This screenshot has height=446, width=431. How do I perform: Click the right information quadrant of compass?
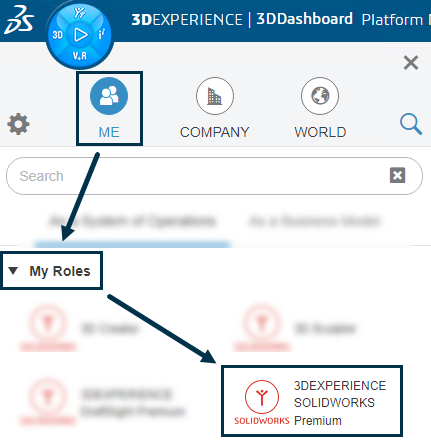pos(101,34)
